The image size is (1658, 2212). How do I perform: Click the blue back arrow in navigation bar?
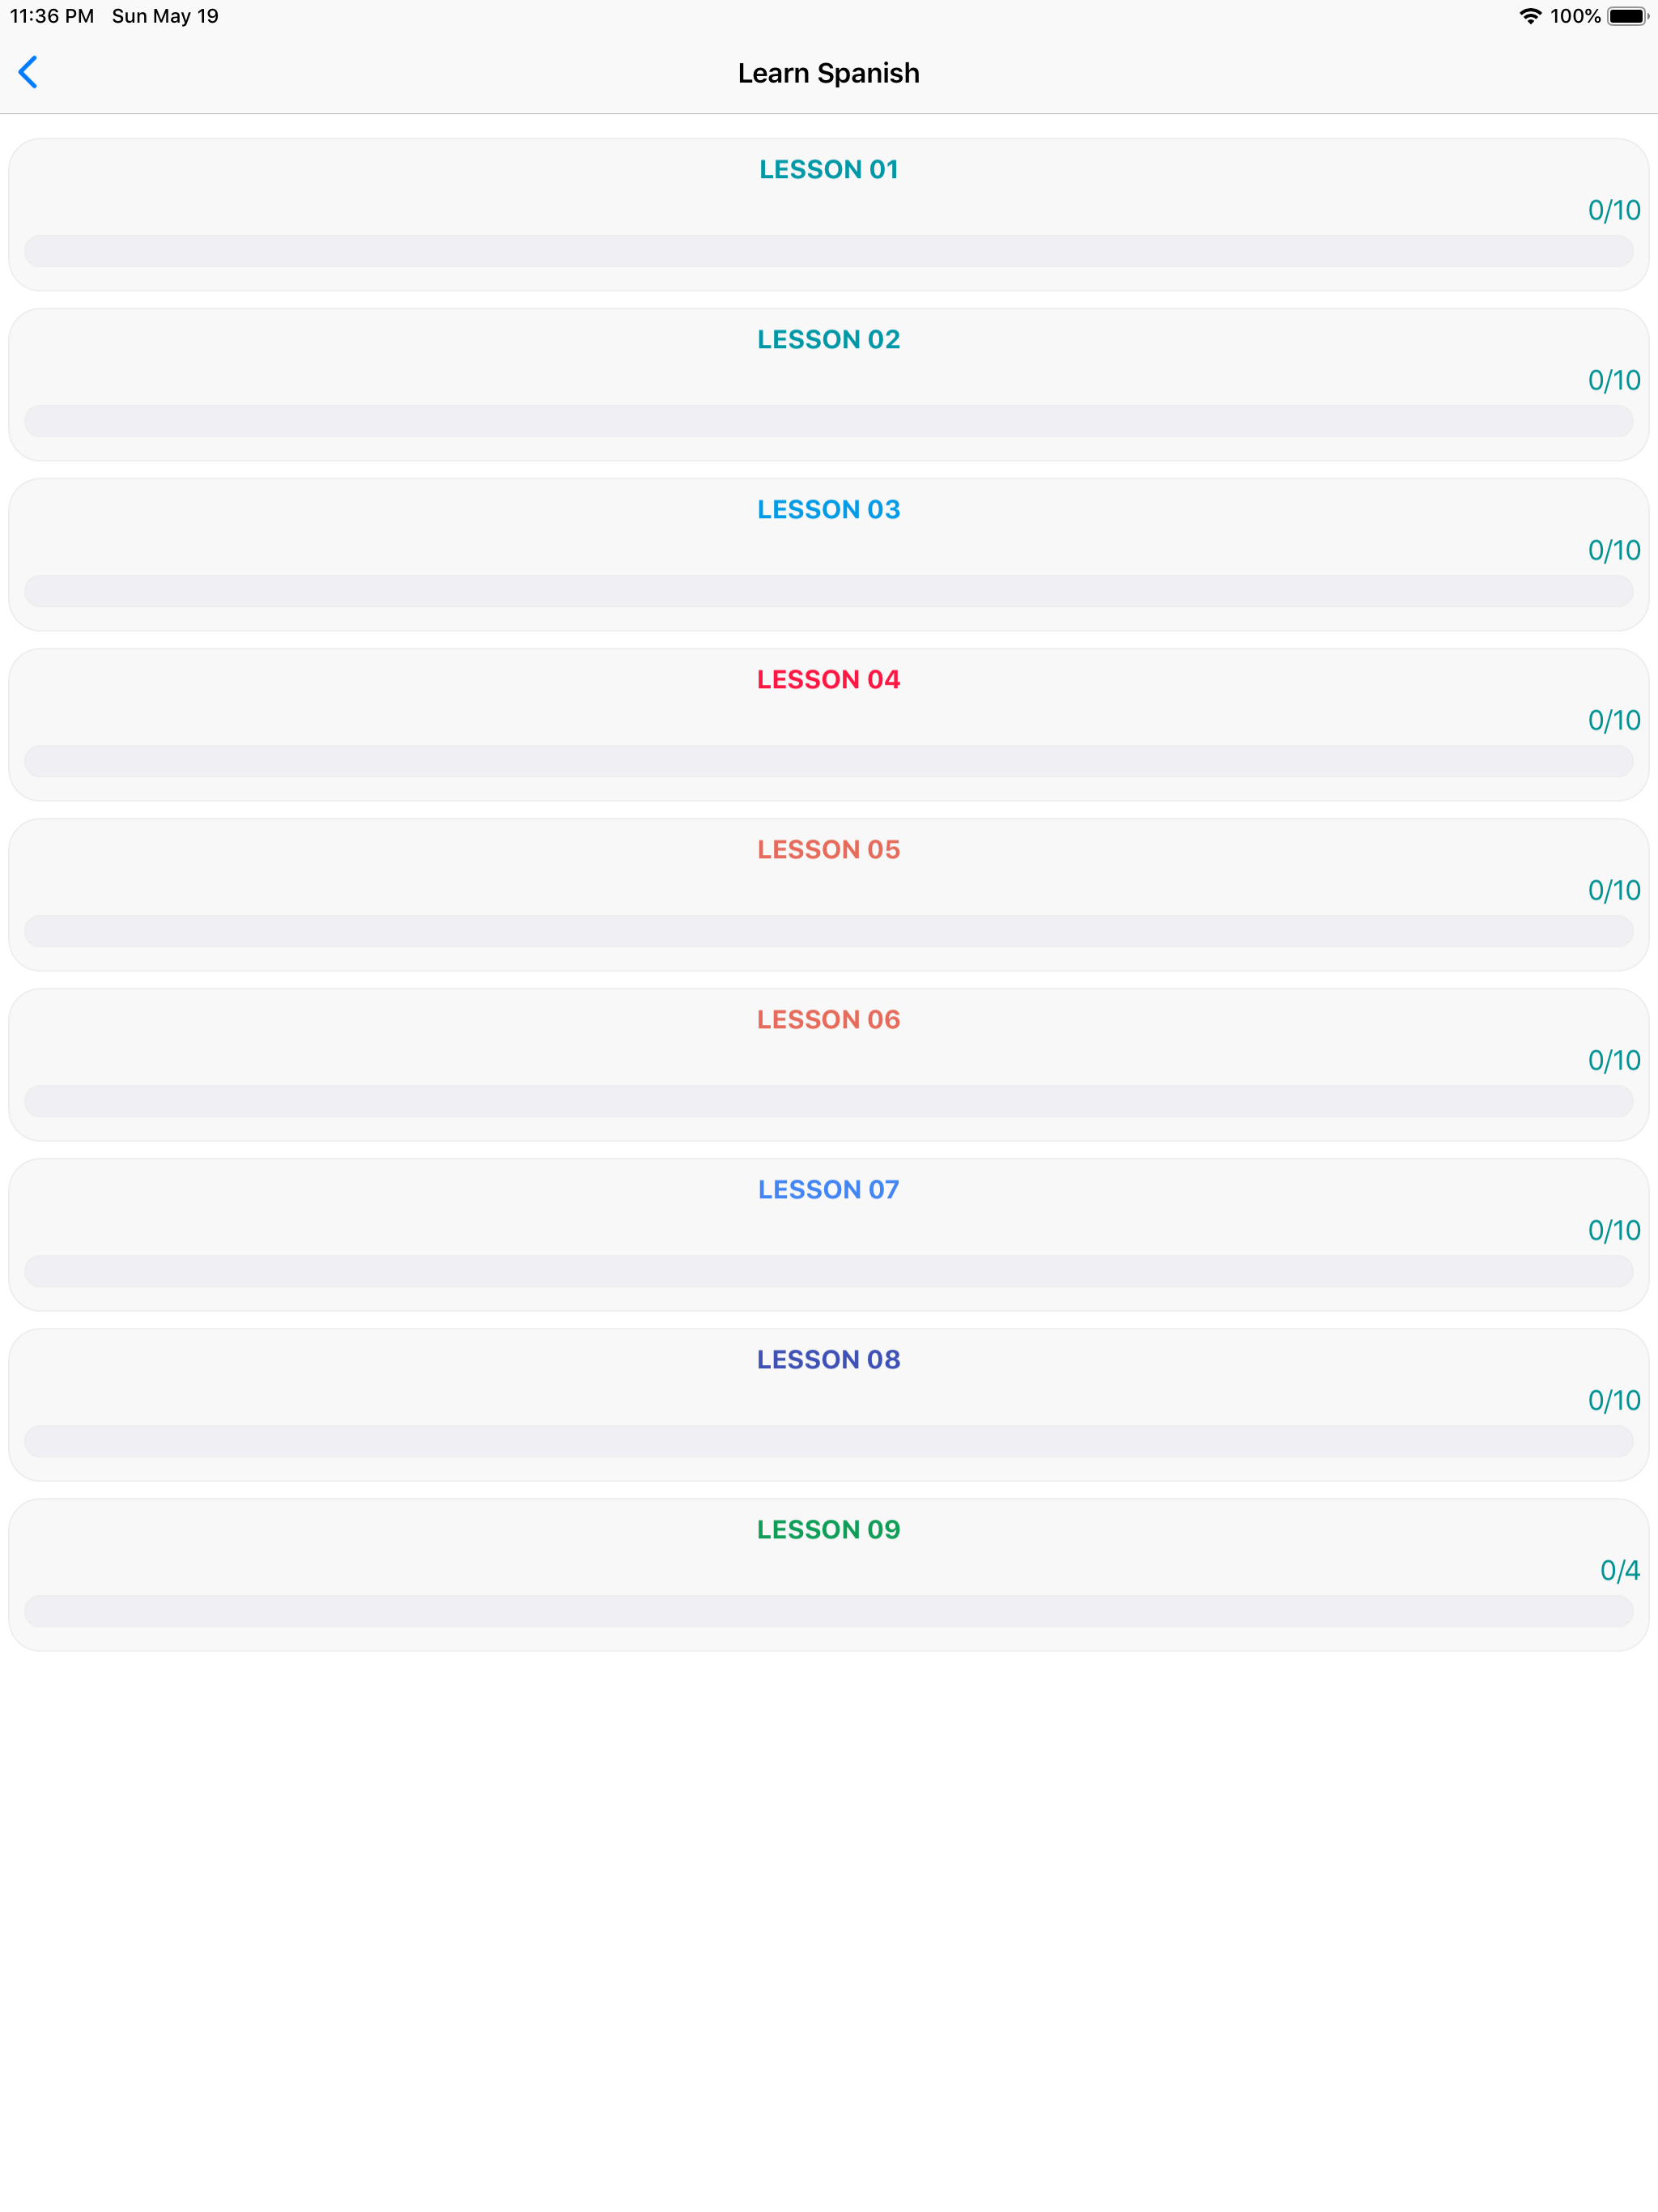pos(28,72)
